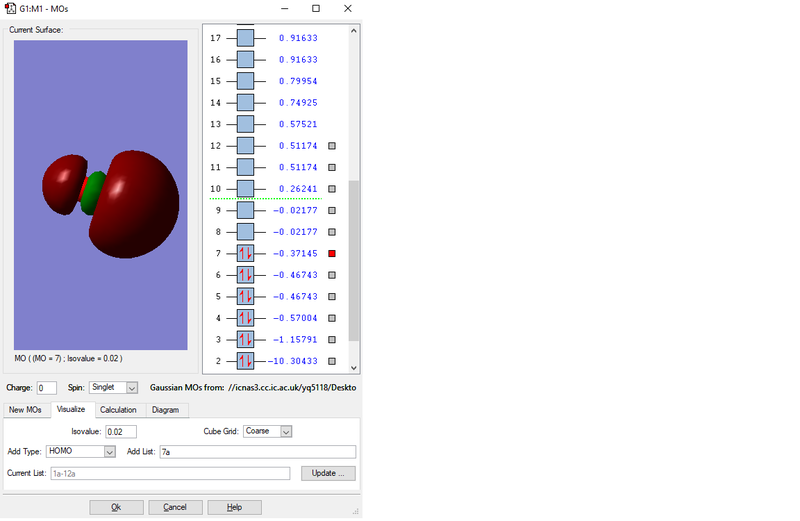The height and width of the screenshot is (521, 800).
Task: Toggle surface marker for MO 5
Action: tap(332, 296)
